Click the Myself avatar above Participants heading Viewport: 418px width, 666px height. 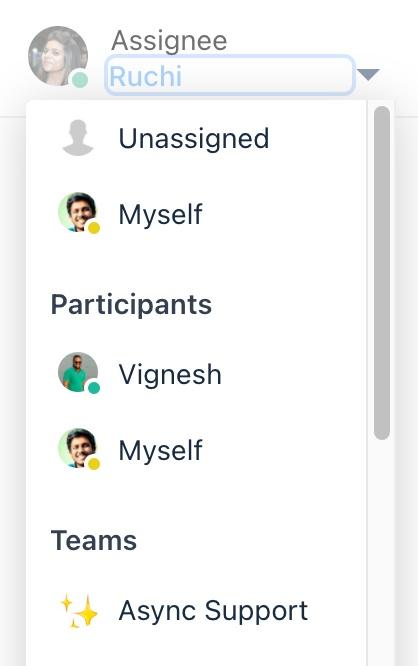click(78, 212)
